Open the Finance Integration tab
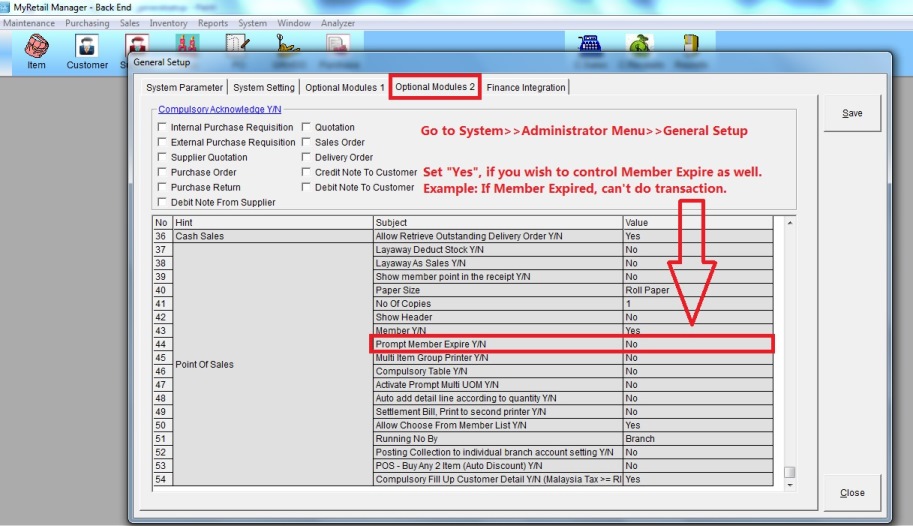913x526 pixels. (x=526, y=88)
